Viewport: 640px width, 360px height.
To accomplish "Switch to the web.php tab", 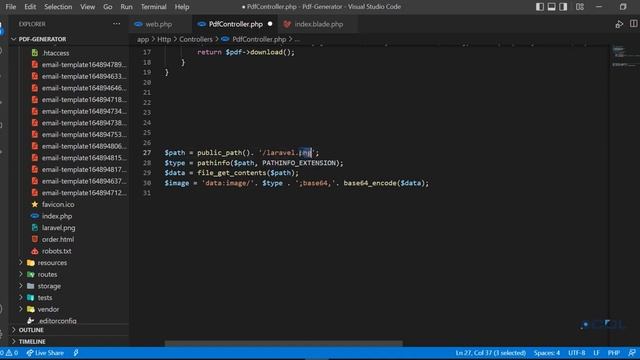I will pyautogui.click(x=161, y=24).
